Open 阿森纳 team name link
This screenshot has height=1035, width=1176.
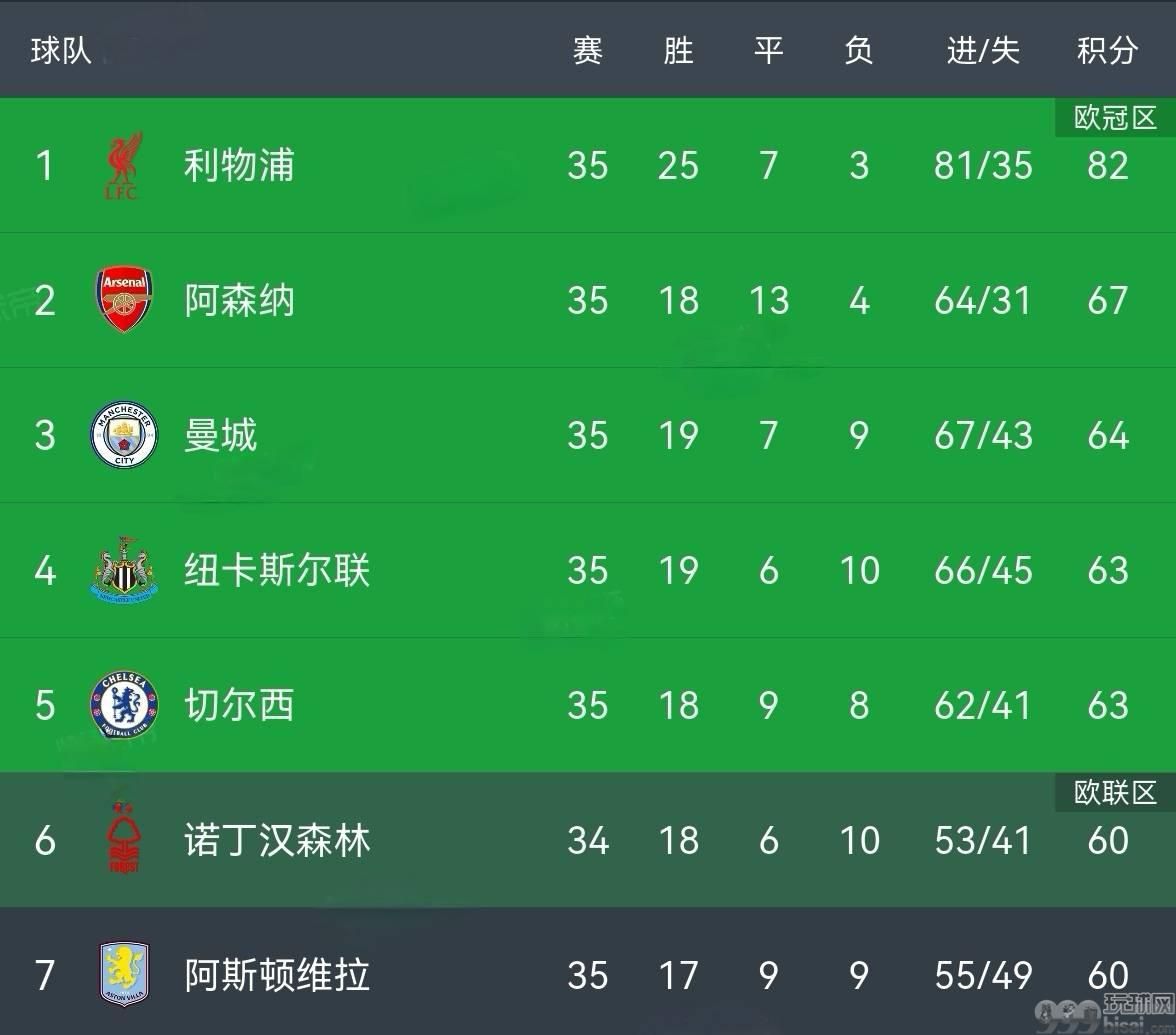[239, 300]
